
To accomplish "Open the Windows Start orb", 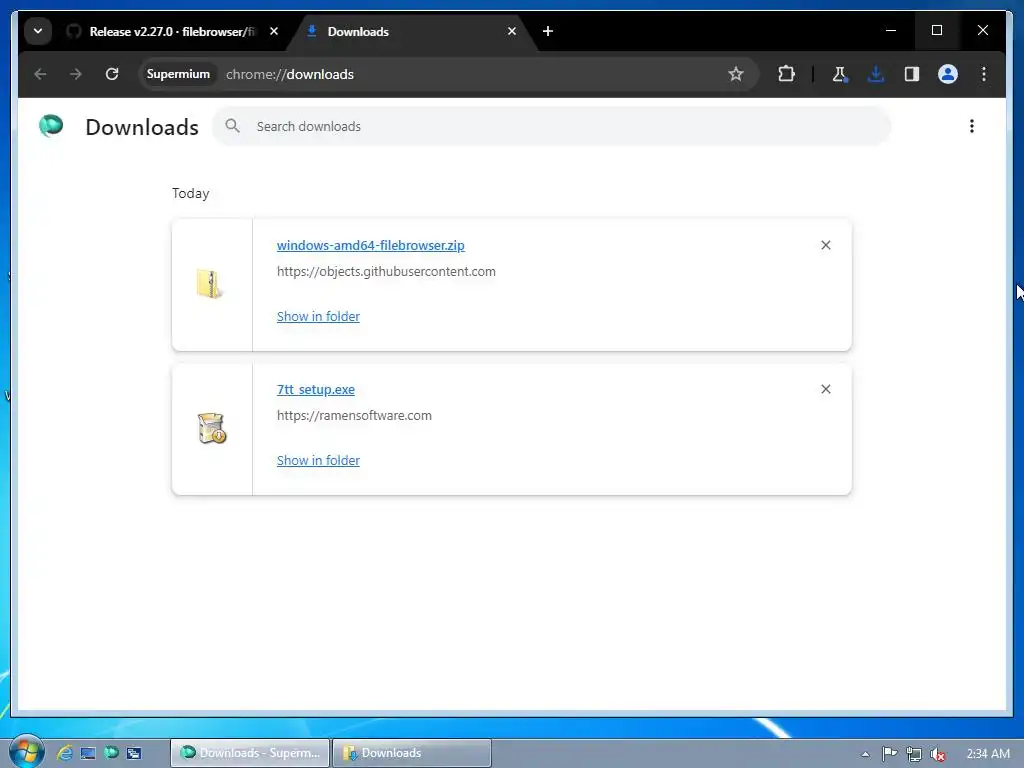I will click(26, 752).
